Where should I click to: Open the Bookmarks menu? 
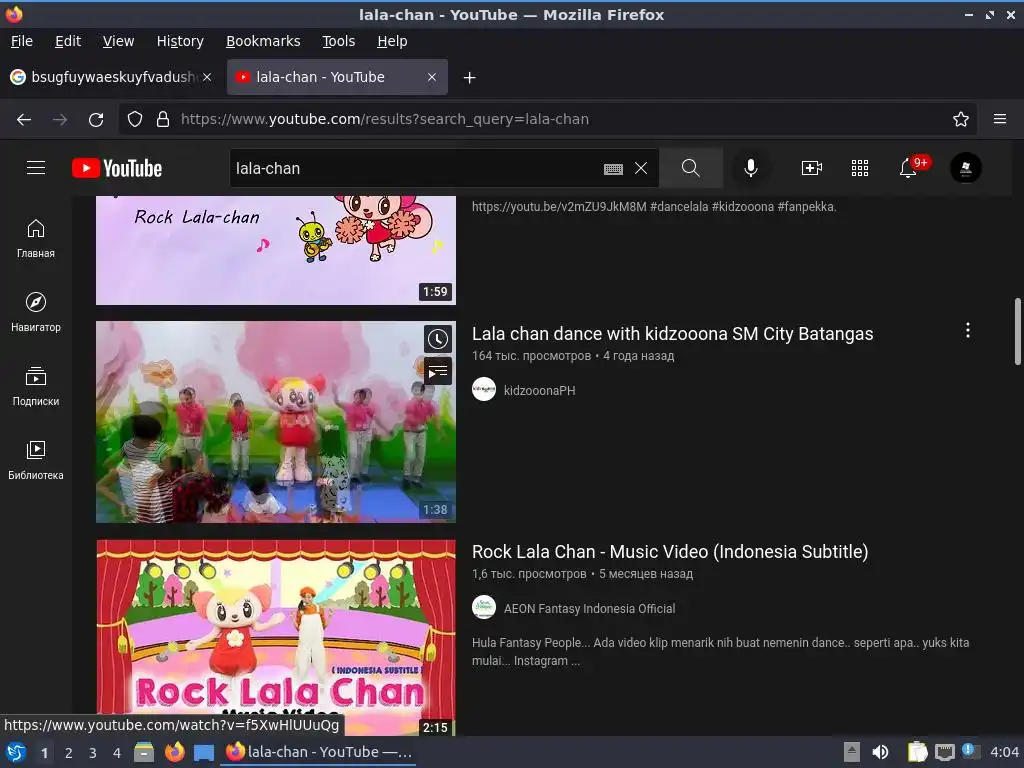pyautogui.click(x=263, y=41)
